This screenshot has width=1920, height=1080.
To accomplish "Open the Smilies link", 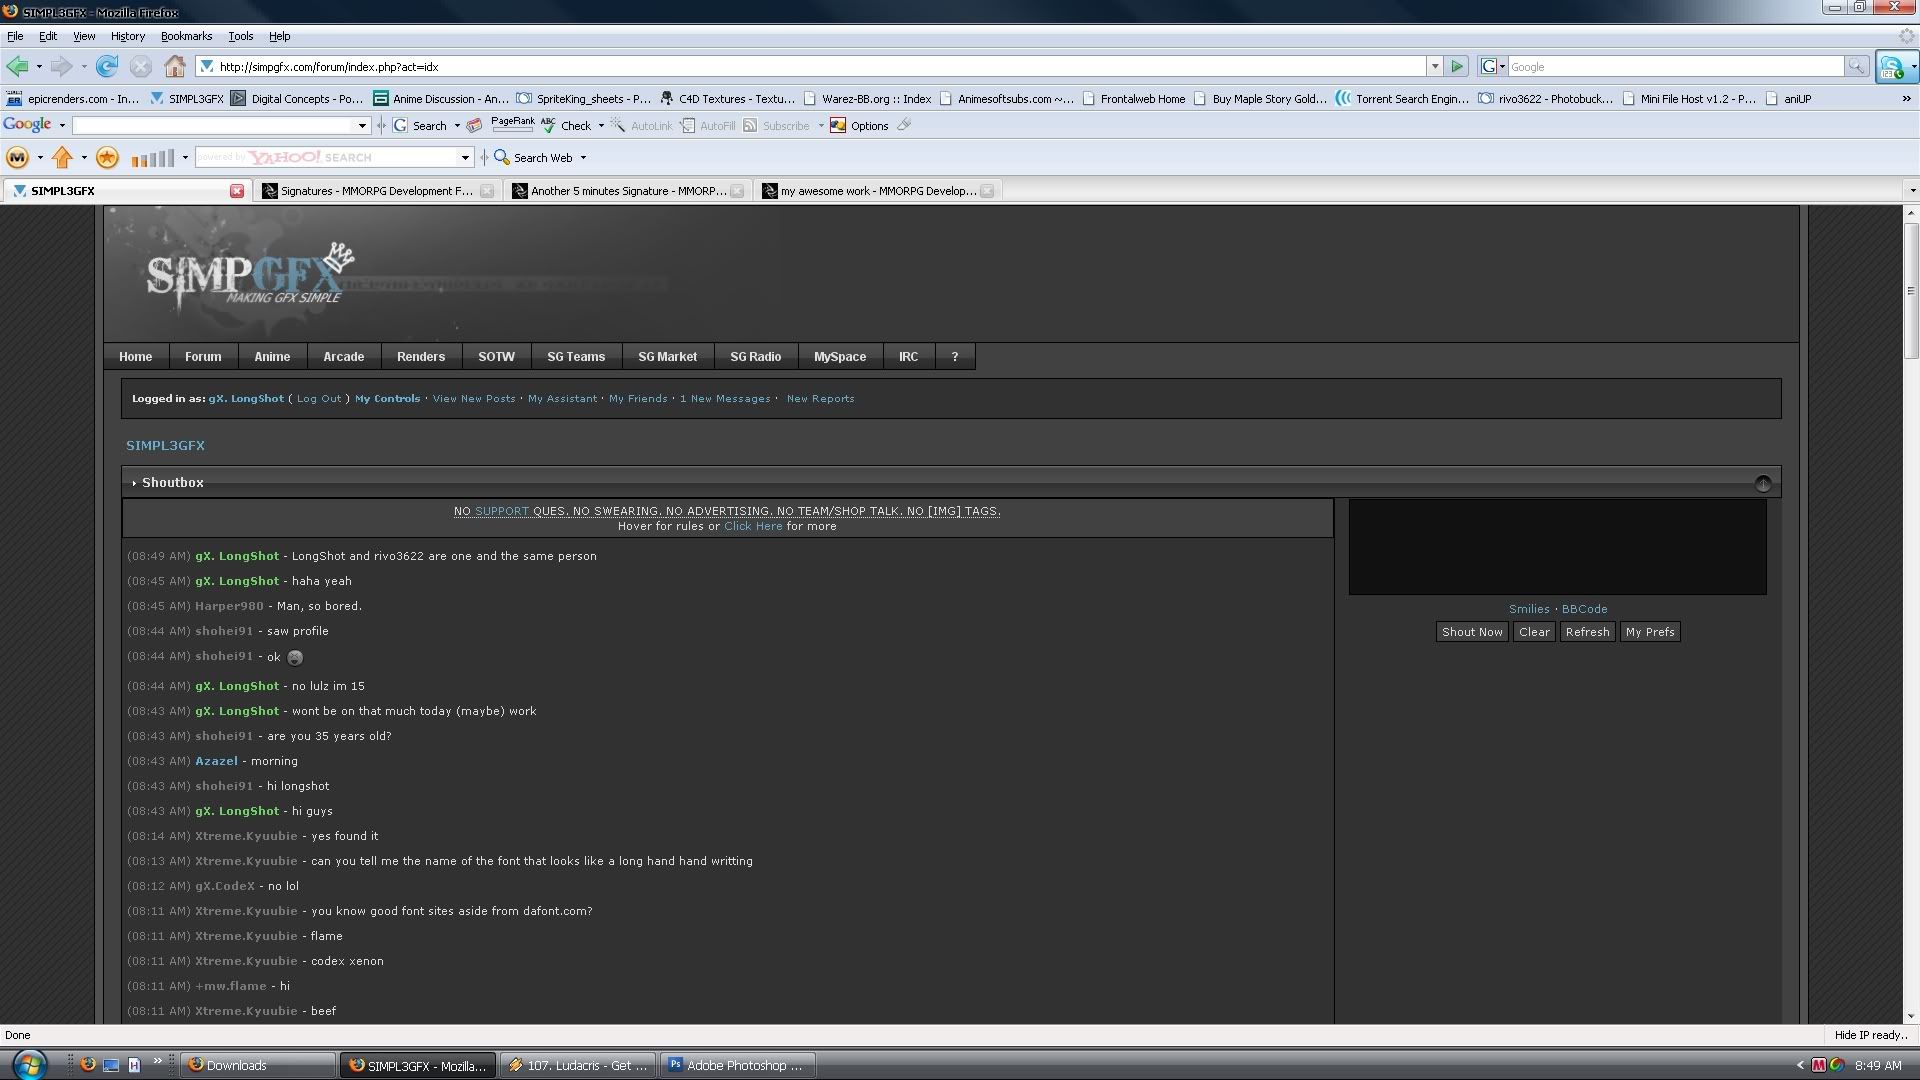I will coord(1529,609).
